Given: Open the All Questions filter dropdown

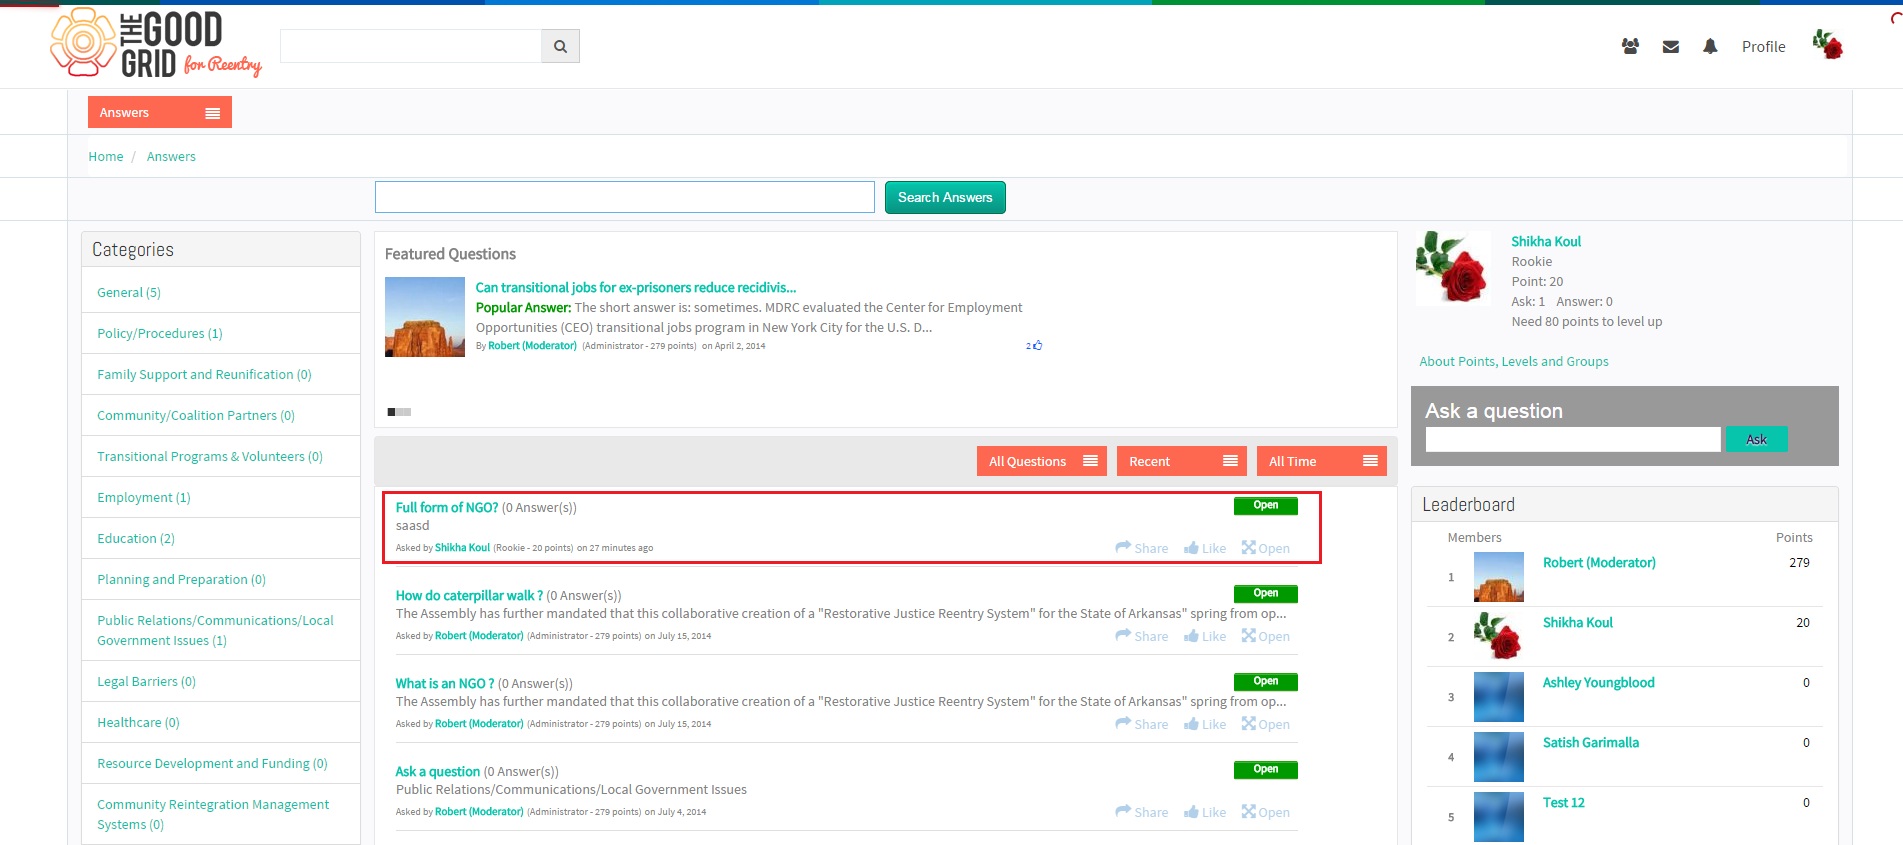Looking at the screenshot, I should coord(1042,461).
